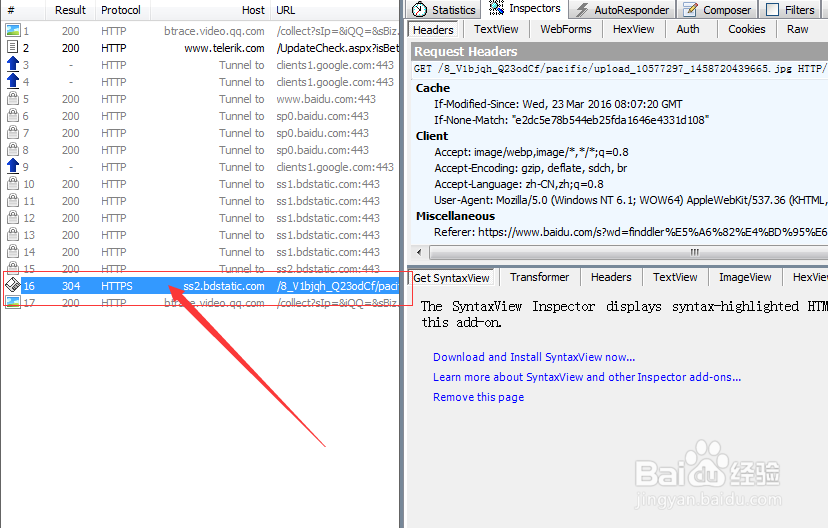Toggle the Filters checkbox
The height and width of the screenshot is (528, 828).
pyautogui.click(x=772, y=10)
